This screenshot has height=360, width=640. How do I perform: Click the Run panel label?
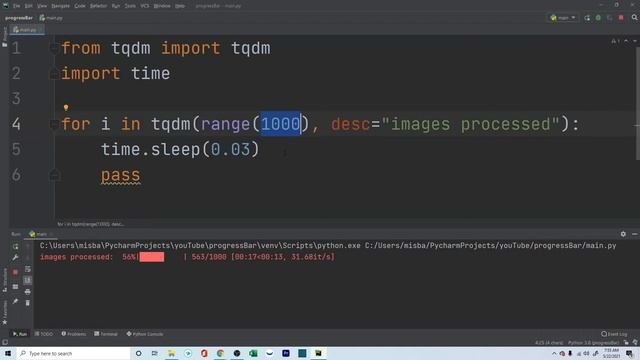(x=16, y=234)
